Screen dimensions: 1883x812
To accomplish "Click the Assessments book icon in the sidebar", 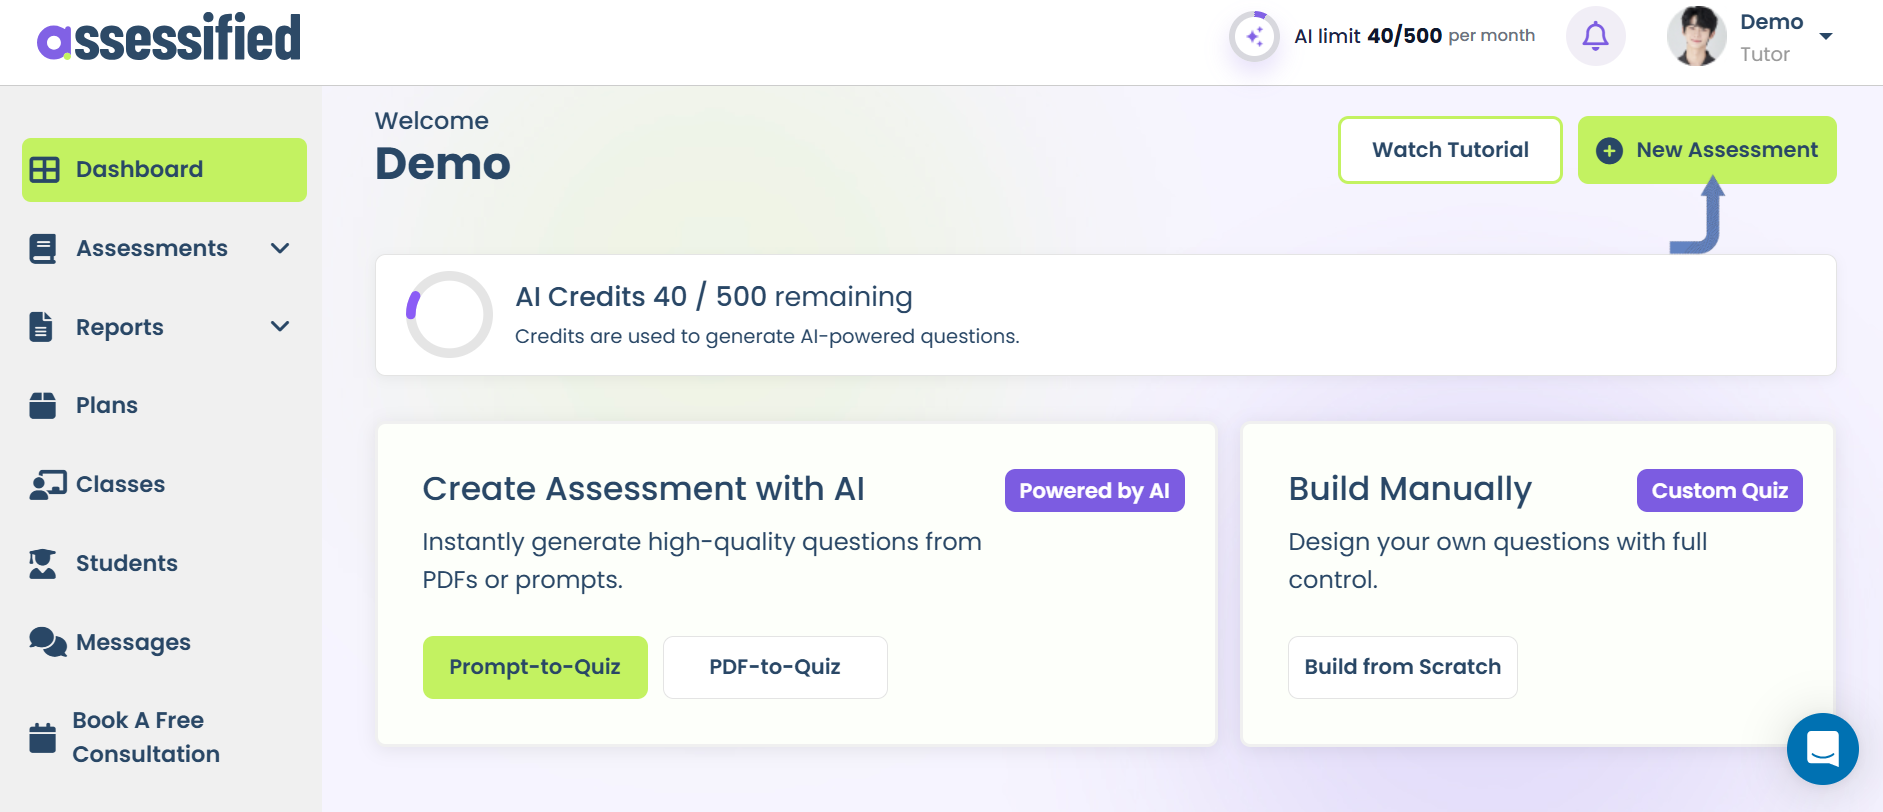I will click(x=43, y=248).
